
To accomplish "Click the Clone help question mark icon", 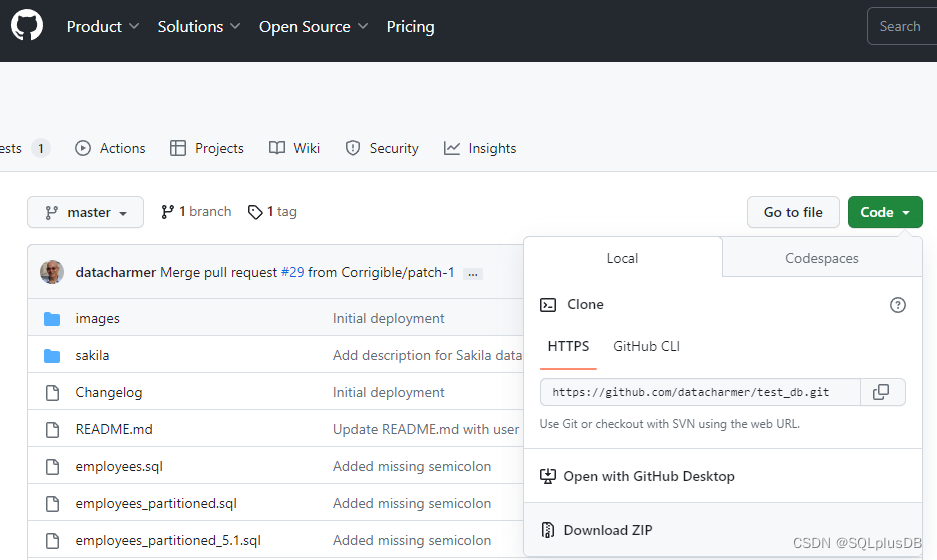I will (898, 305).
